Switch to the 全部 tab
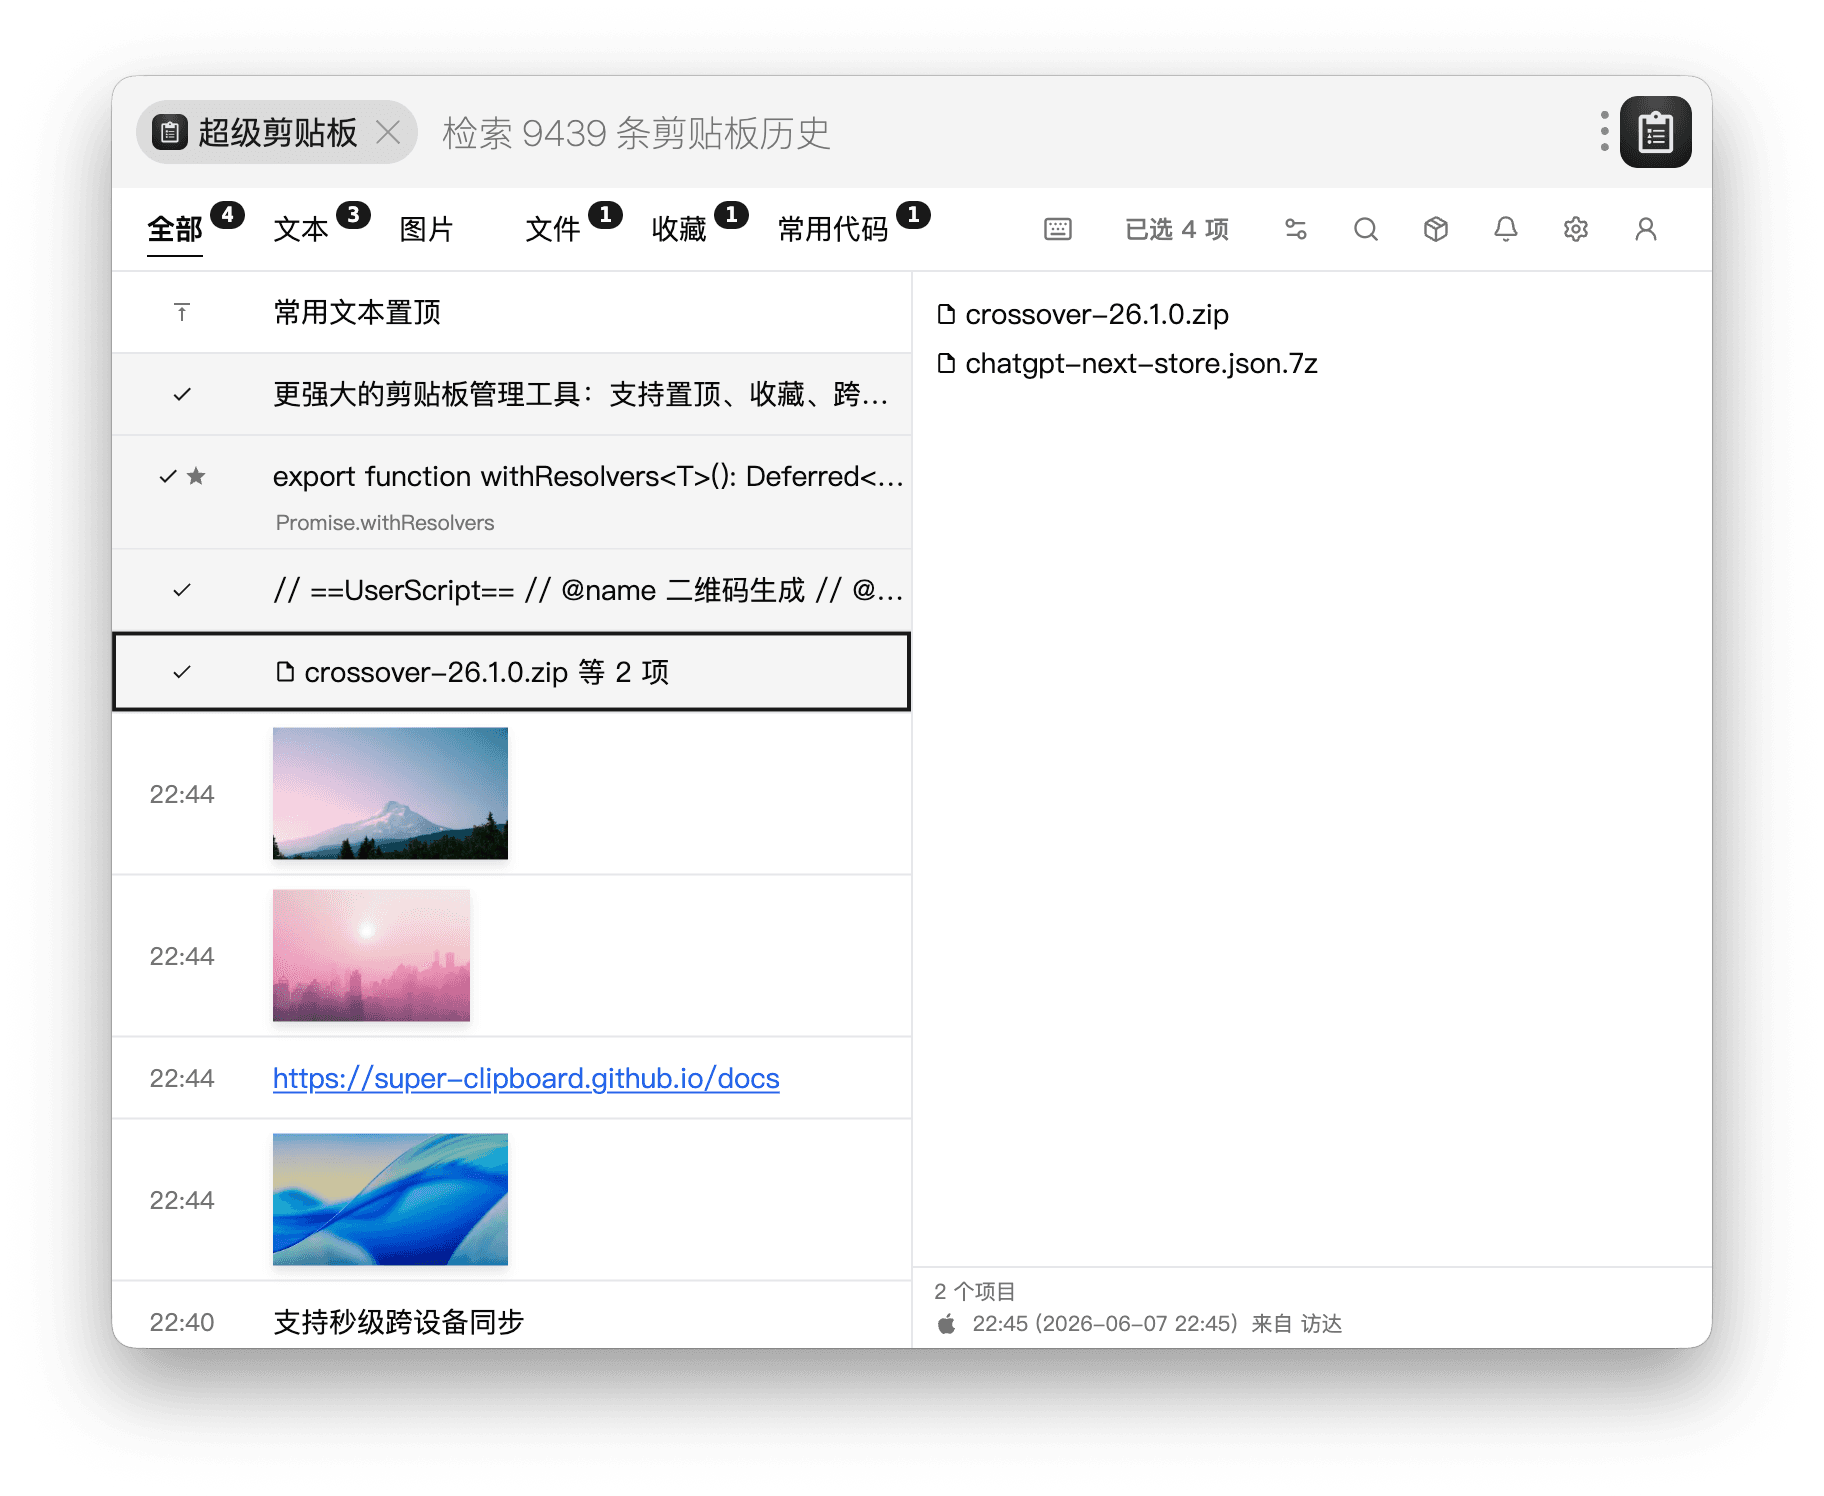 click(x=175, y=230)
